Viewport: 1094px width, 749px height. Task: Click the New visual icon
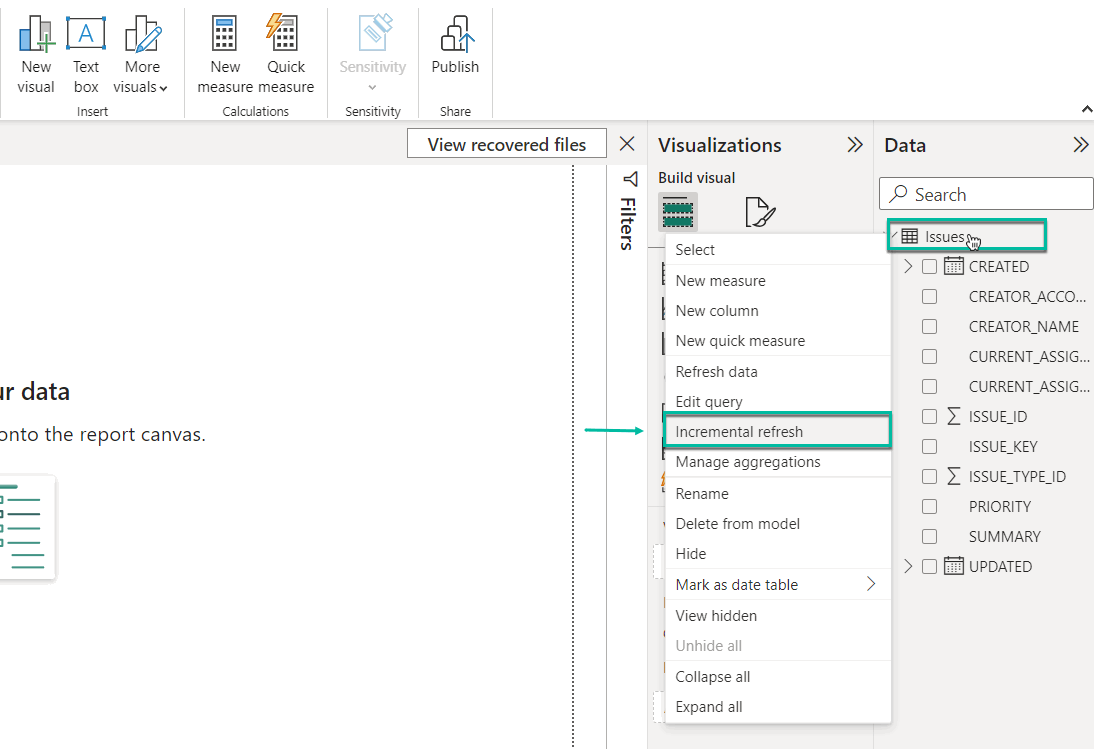point(36,36)
